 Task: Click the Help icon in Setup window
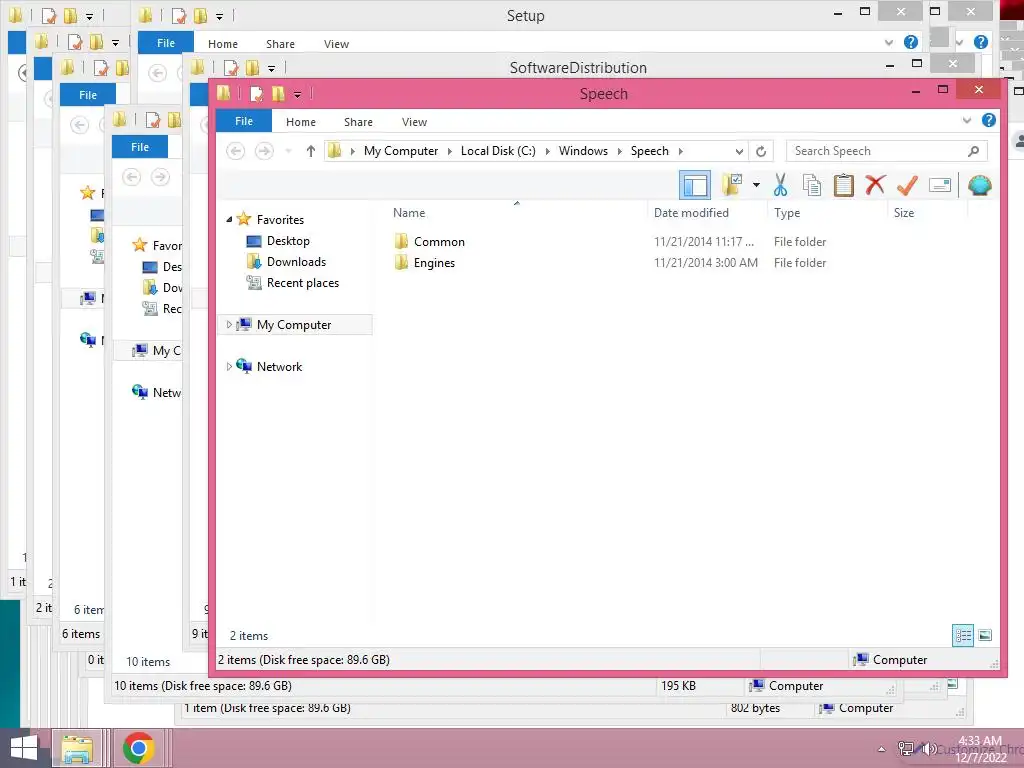tap(911, 42)
